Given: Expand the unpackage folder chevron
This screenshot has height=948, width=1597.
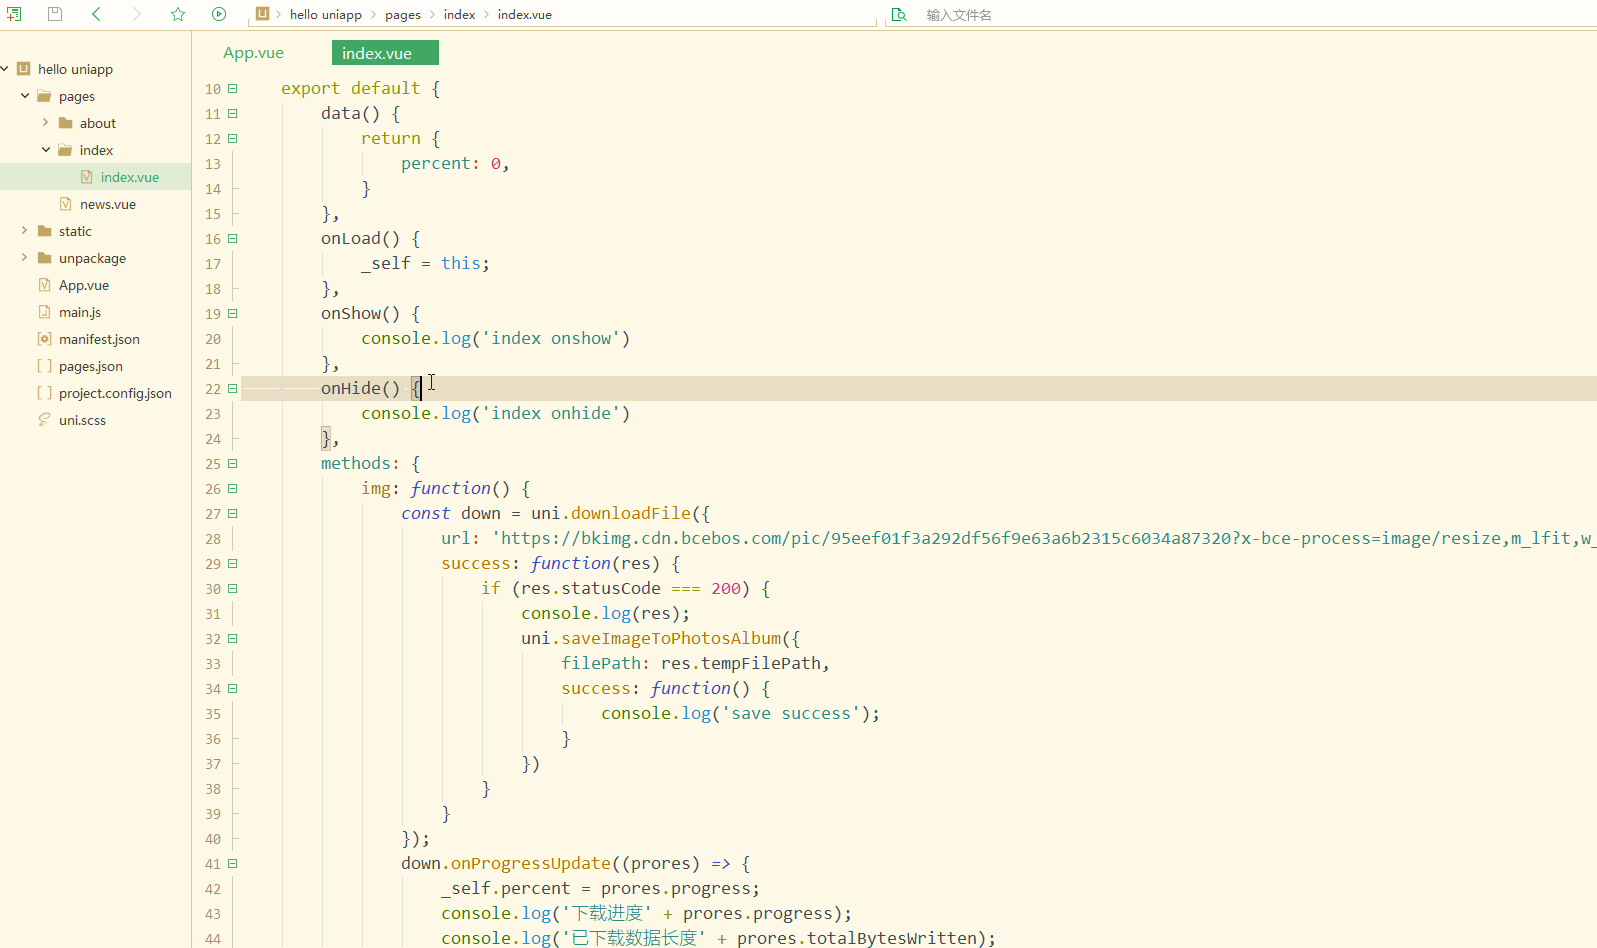Looking at the screenshot, I should click(x=25, y=258).
